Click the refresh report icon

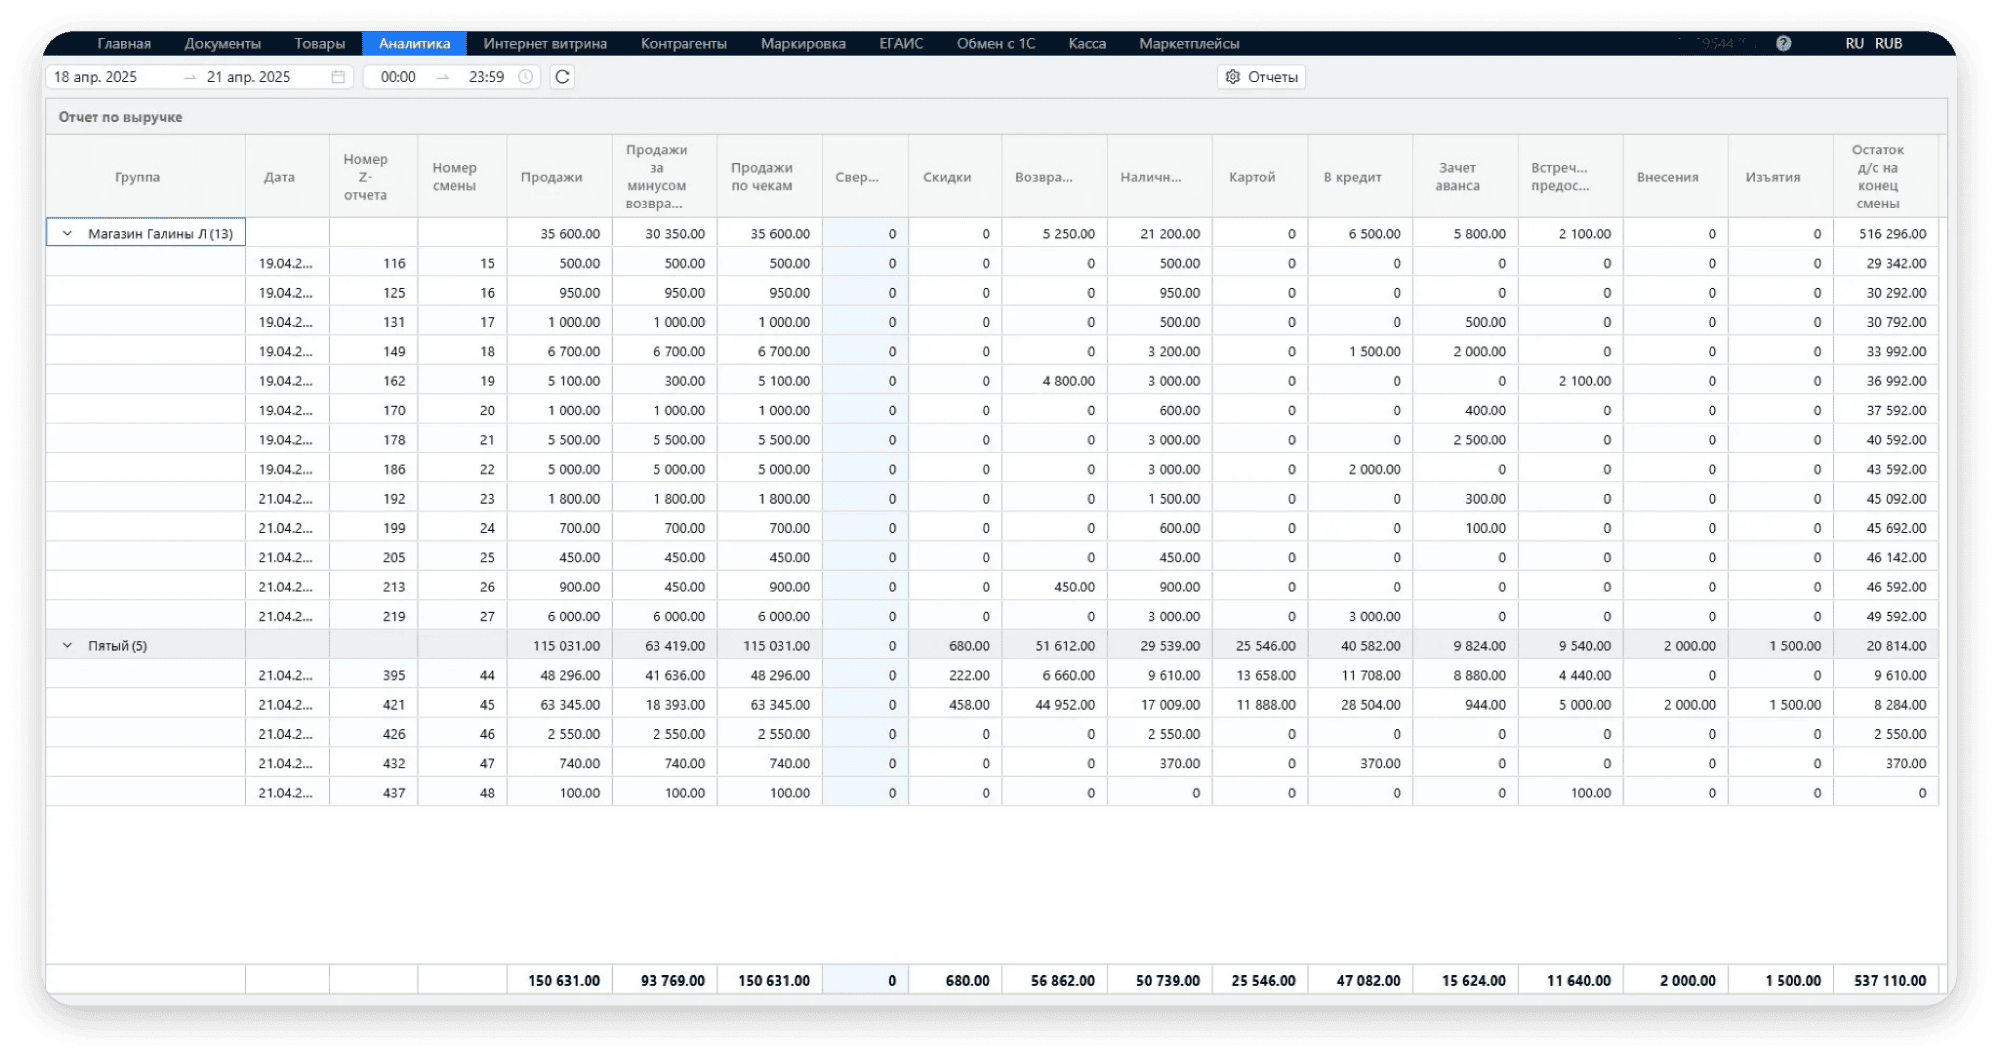point(562,77)
